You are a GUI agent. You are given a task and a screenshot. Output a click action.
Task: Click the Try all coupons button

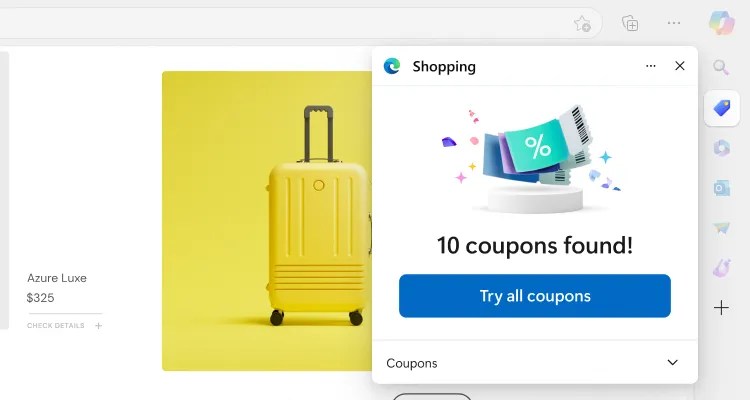(x=535, y=296)
